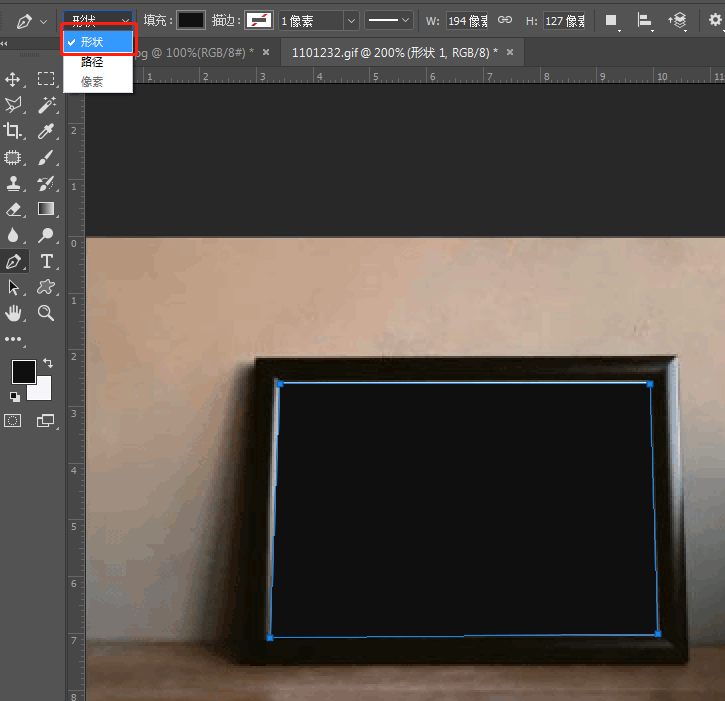
Task: Edit the stroke width 1 像素 field
Action: pos(311,21)
